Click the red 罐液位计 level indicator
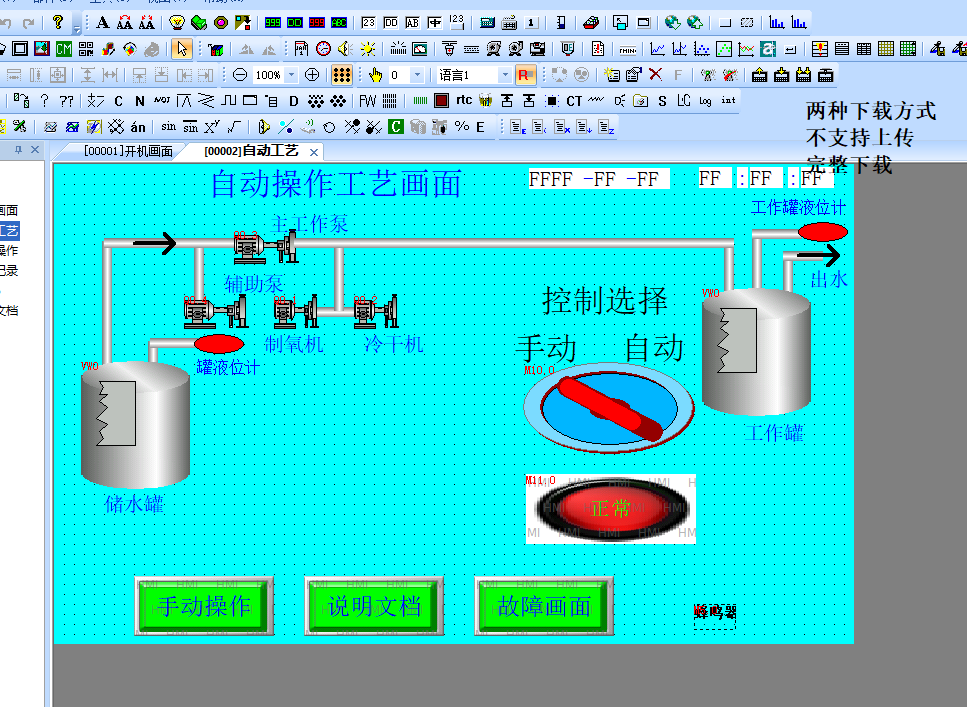 pyautogui.click(x=219, y=344)
